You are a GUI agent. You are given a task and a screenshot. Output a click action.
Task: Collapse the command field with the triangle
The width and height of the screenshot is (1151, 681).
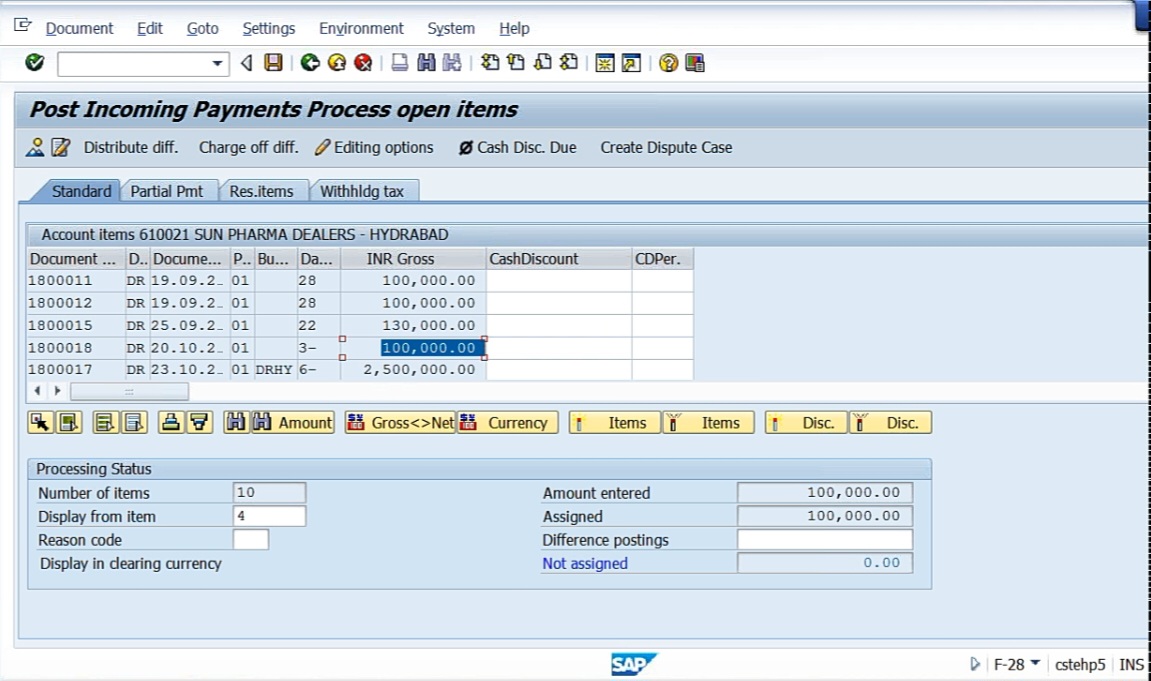click(247, 64)
